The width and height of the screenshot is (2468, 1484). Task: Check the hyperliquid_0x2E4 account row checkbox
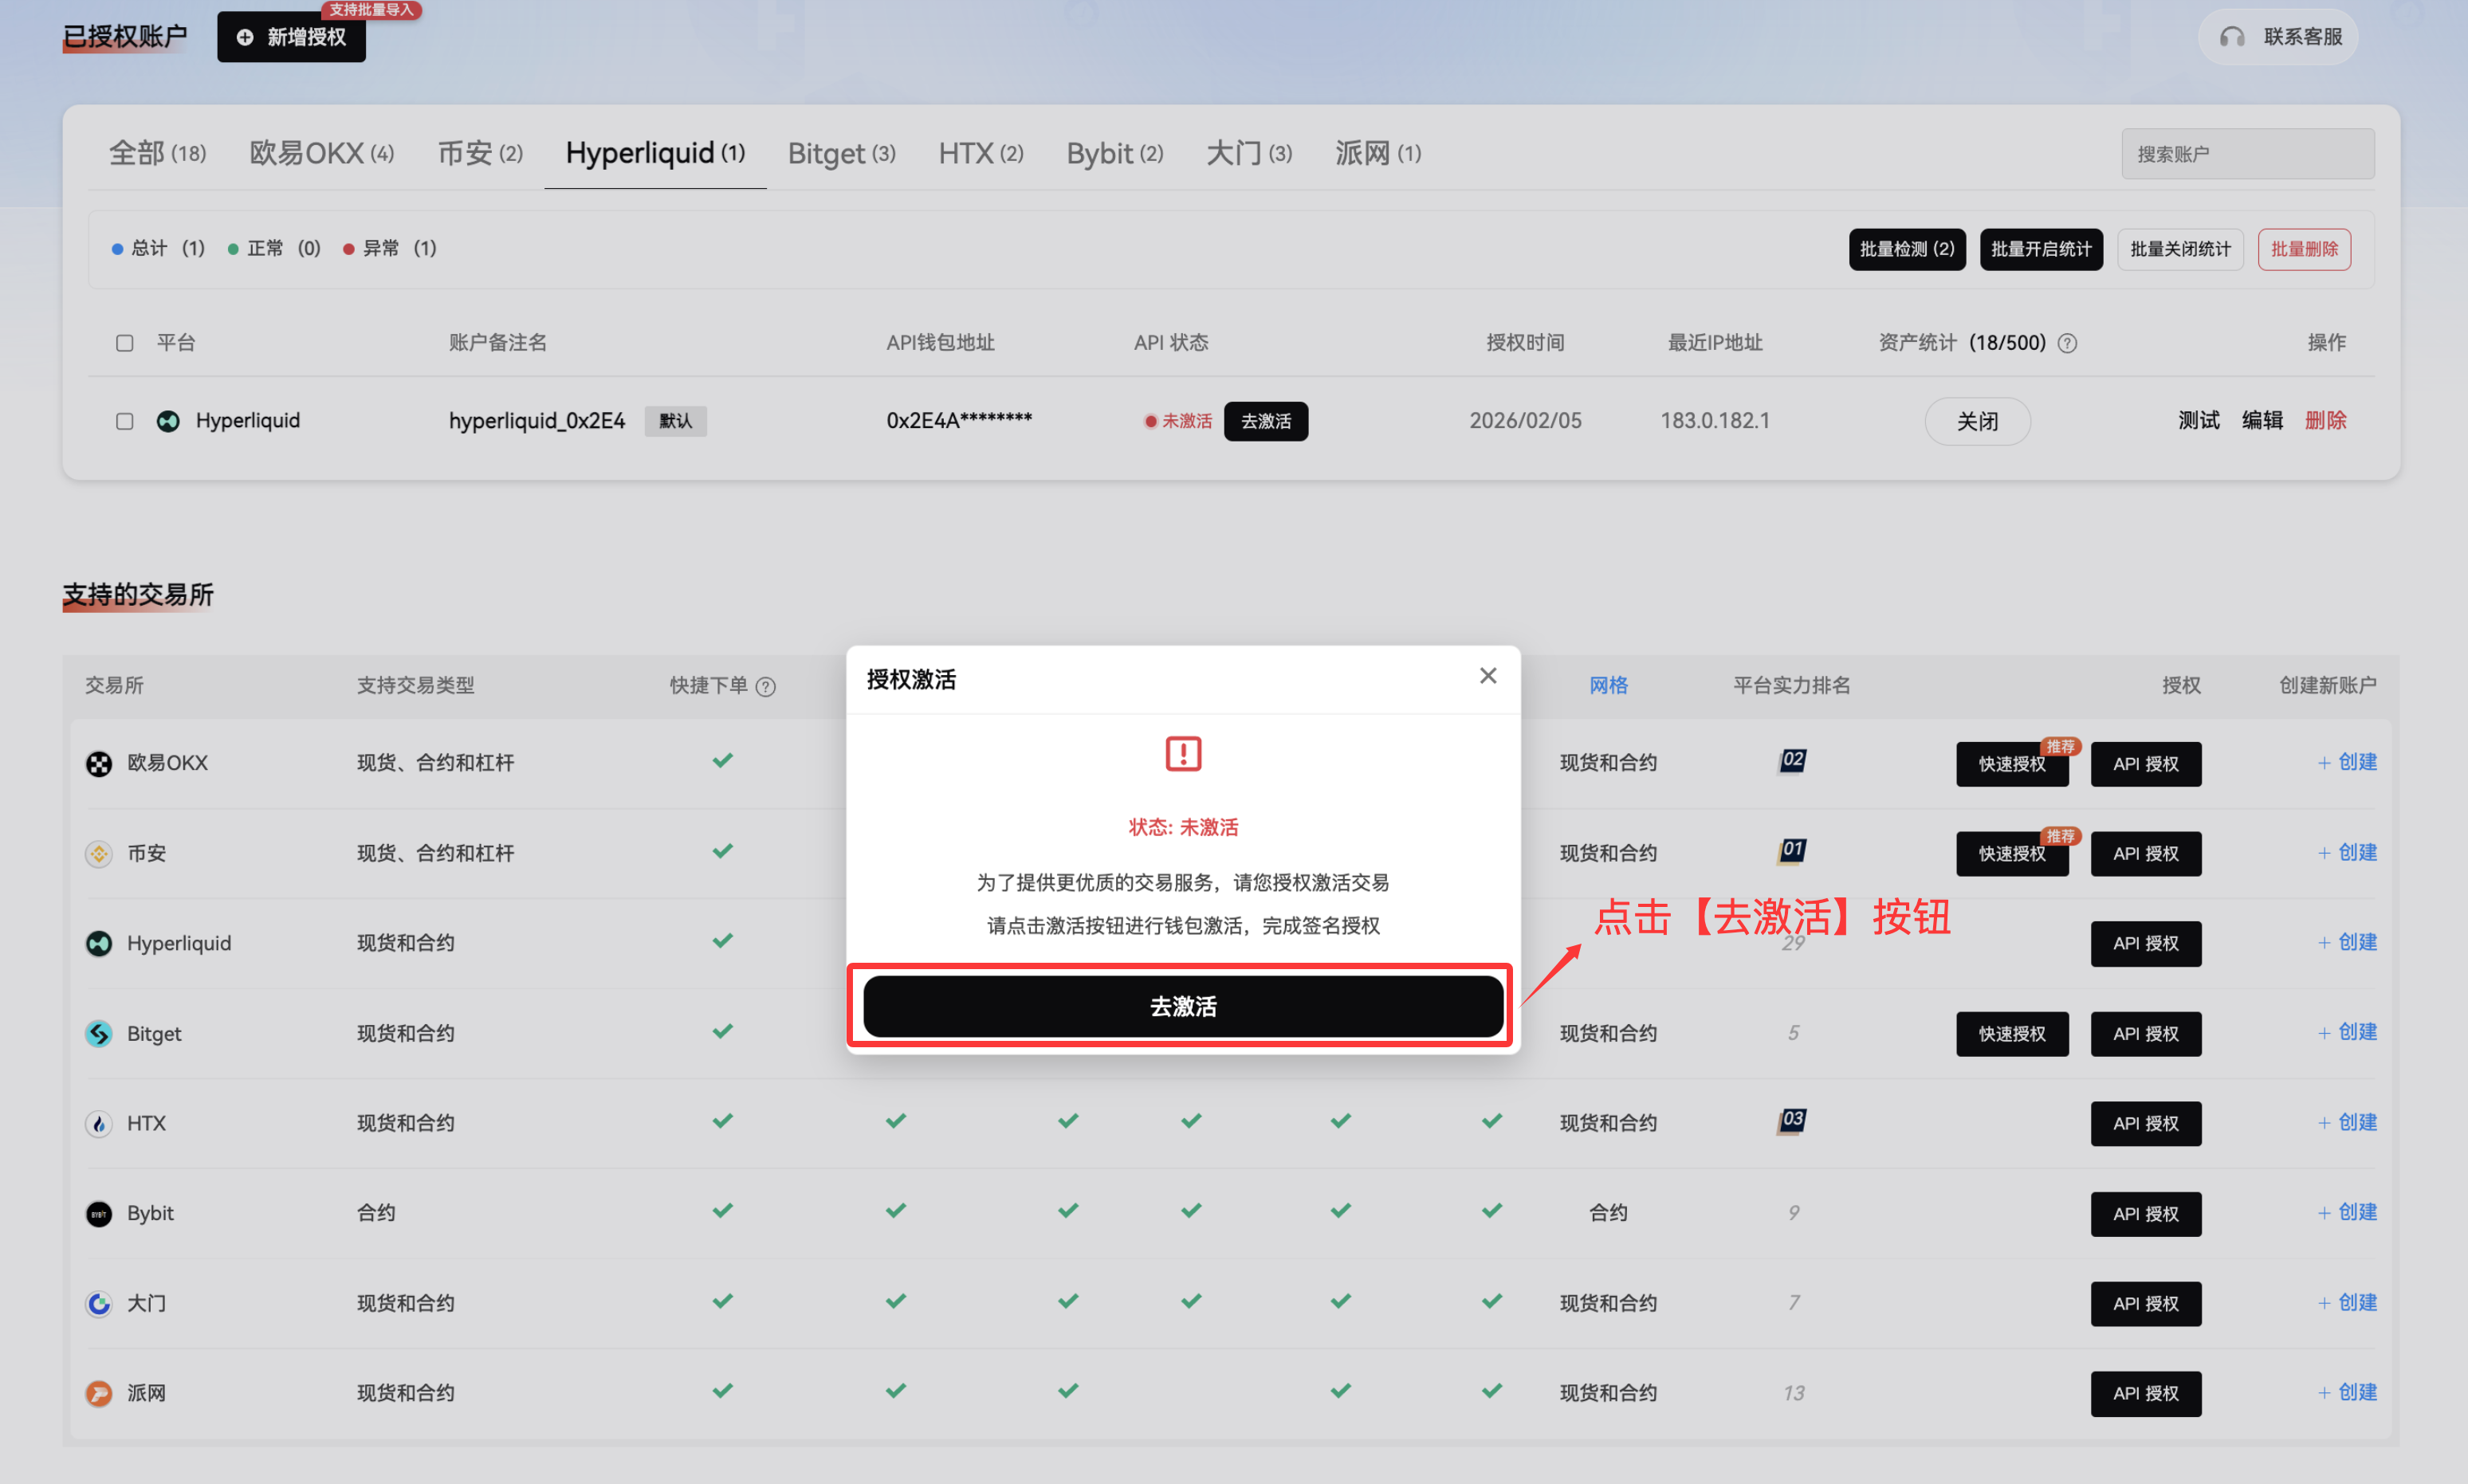tap(124, 421)
